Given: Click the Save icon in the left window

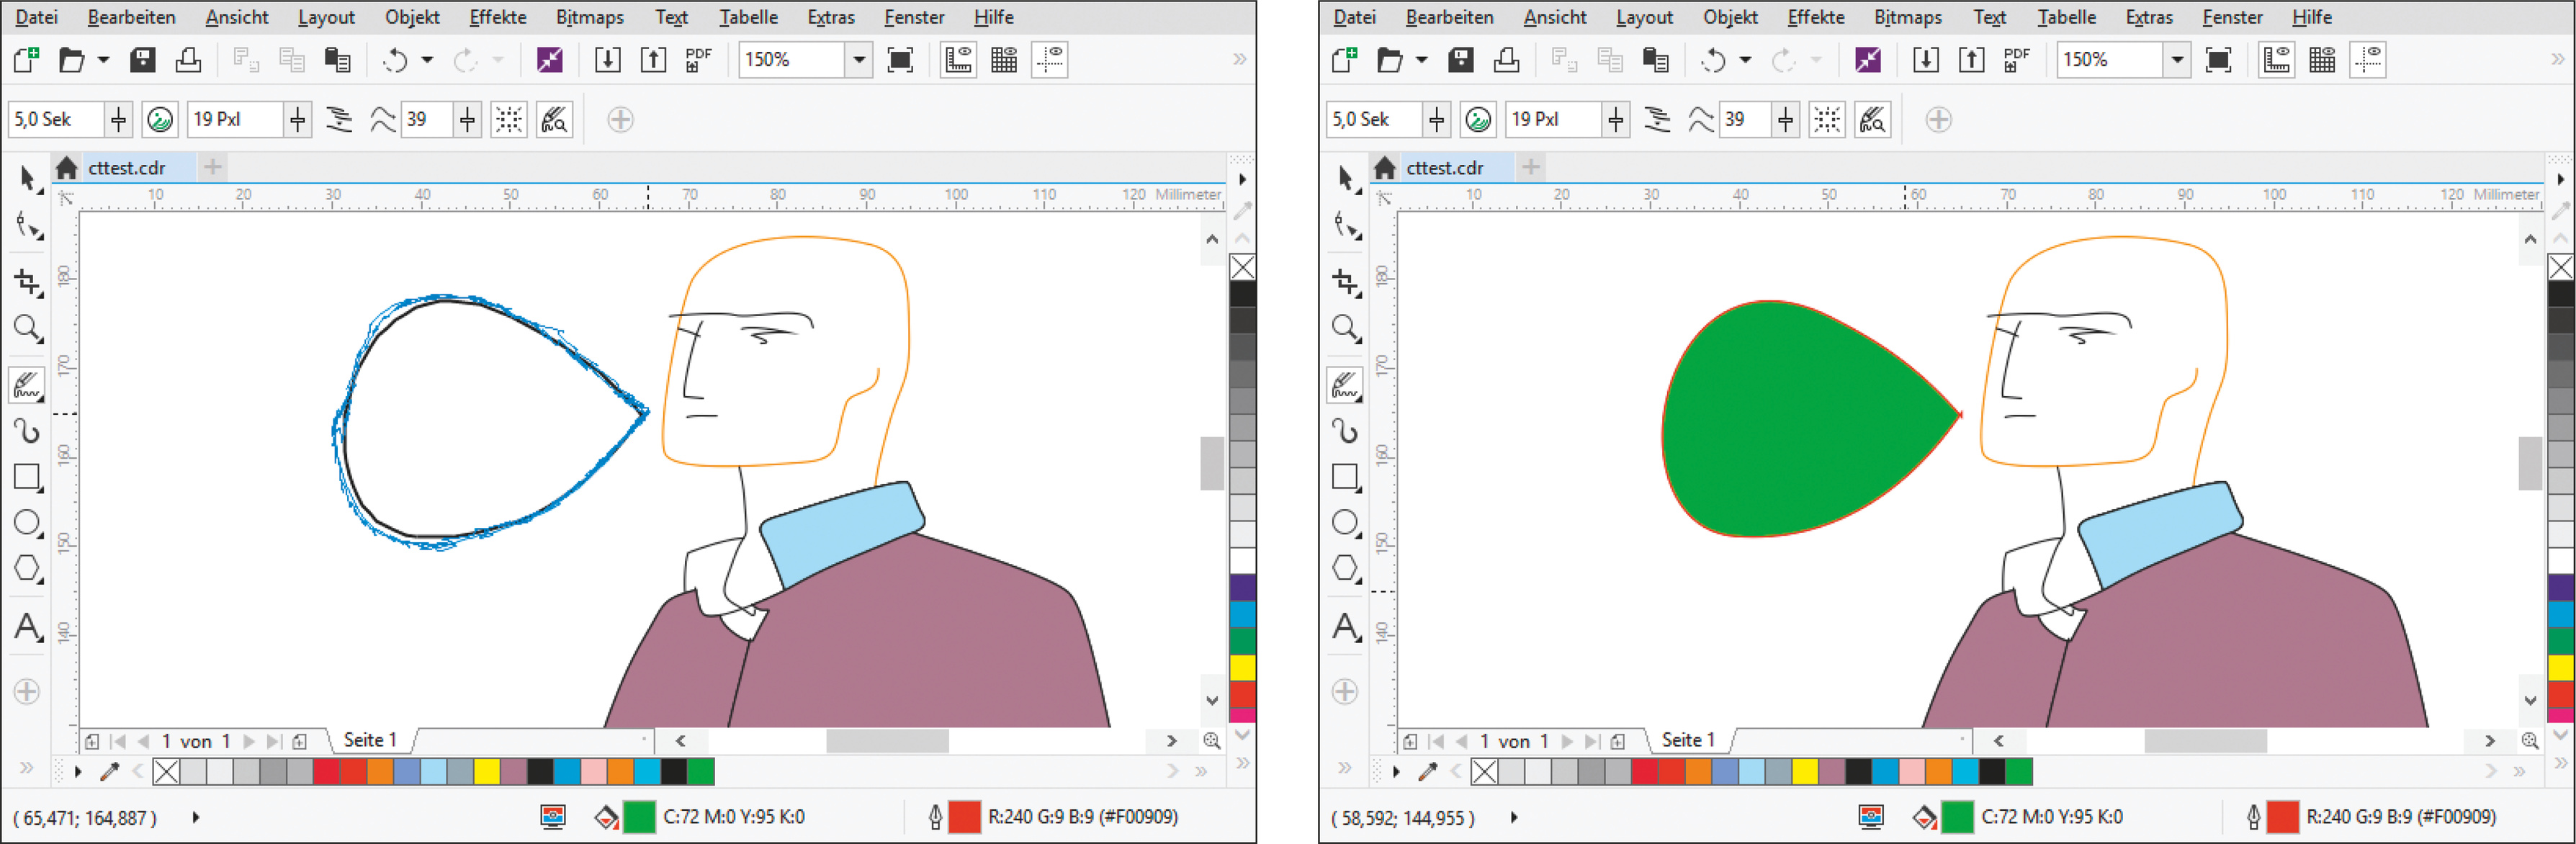Looking at the screenshot, I should click(x=143, y=60).
